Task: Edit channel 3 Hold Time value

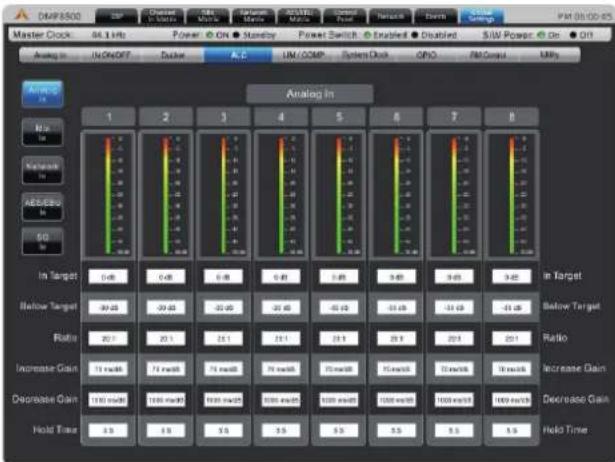Action: [x=224, y=430]
